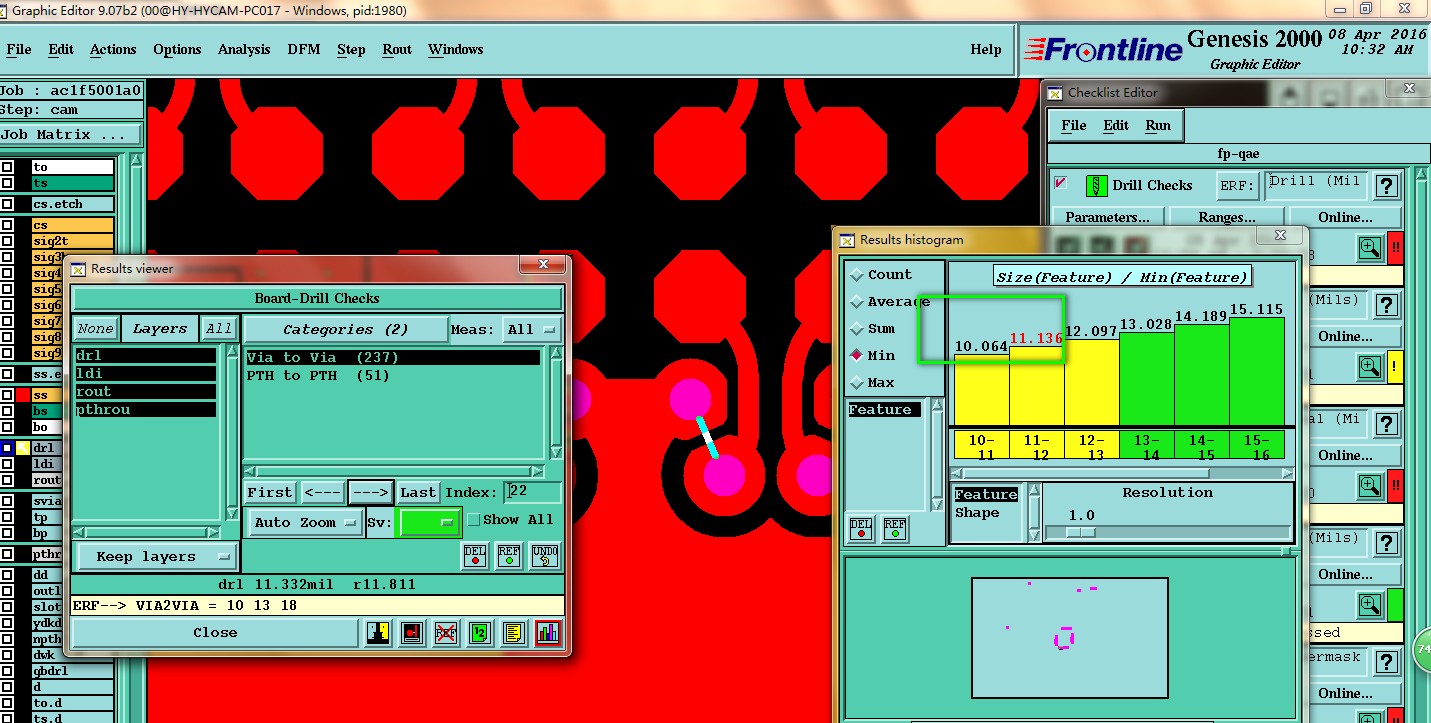Toggle the Drill Checks checkbox
Screen dimensions: 1431x723
point(1061,183)
